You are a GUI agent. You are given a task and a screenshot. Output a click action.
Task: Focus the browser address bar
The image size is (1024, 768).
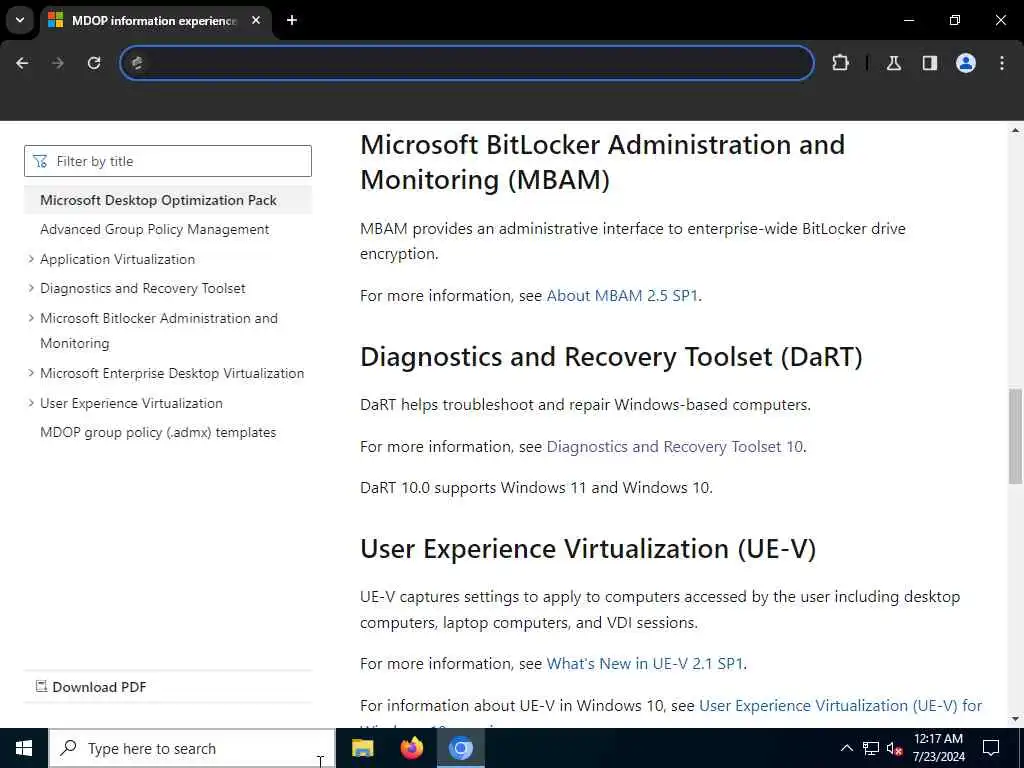(x=467, y=63)
